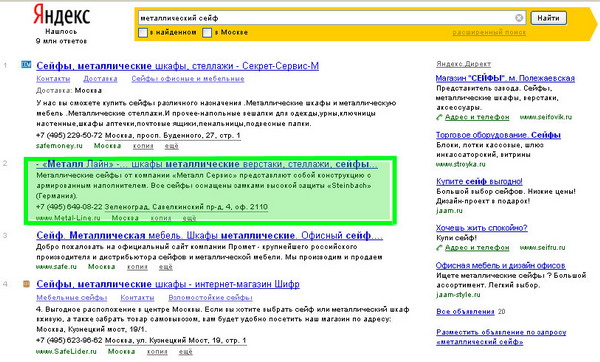Click the address 'Зеленоград, Савелкинский пр-д, 4, оф. 2110'
Viewport: 600px width, 362px height.
(186, 207)
